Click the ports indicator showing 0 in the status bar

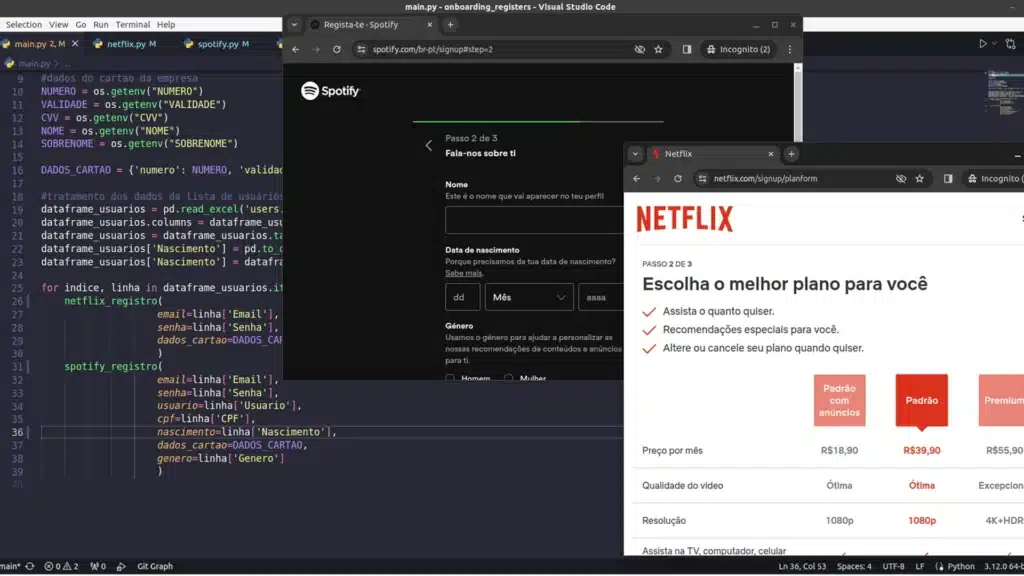(97, 567)
